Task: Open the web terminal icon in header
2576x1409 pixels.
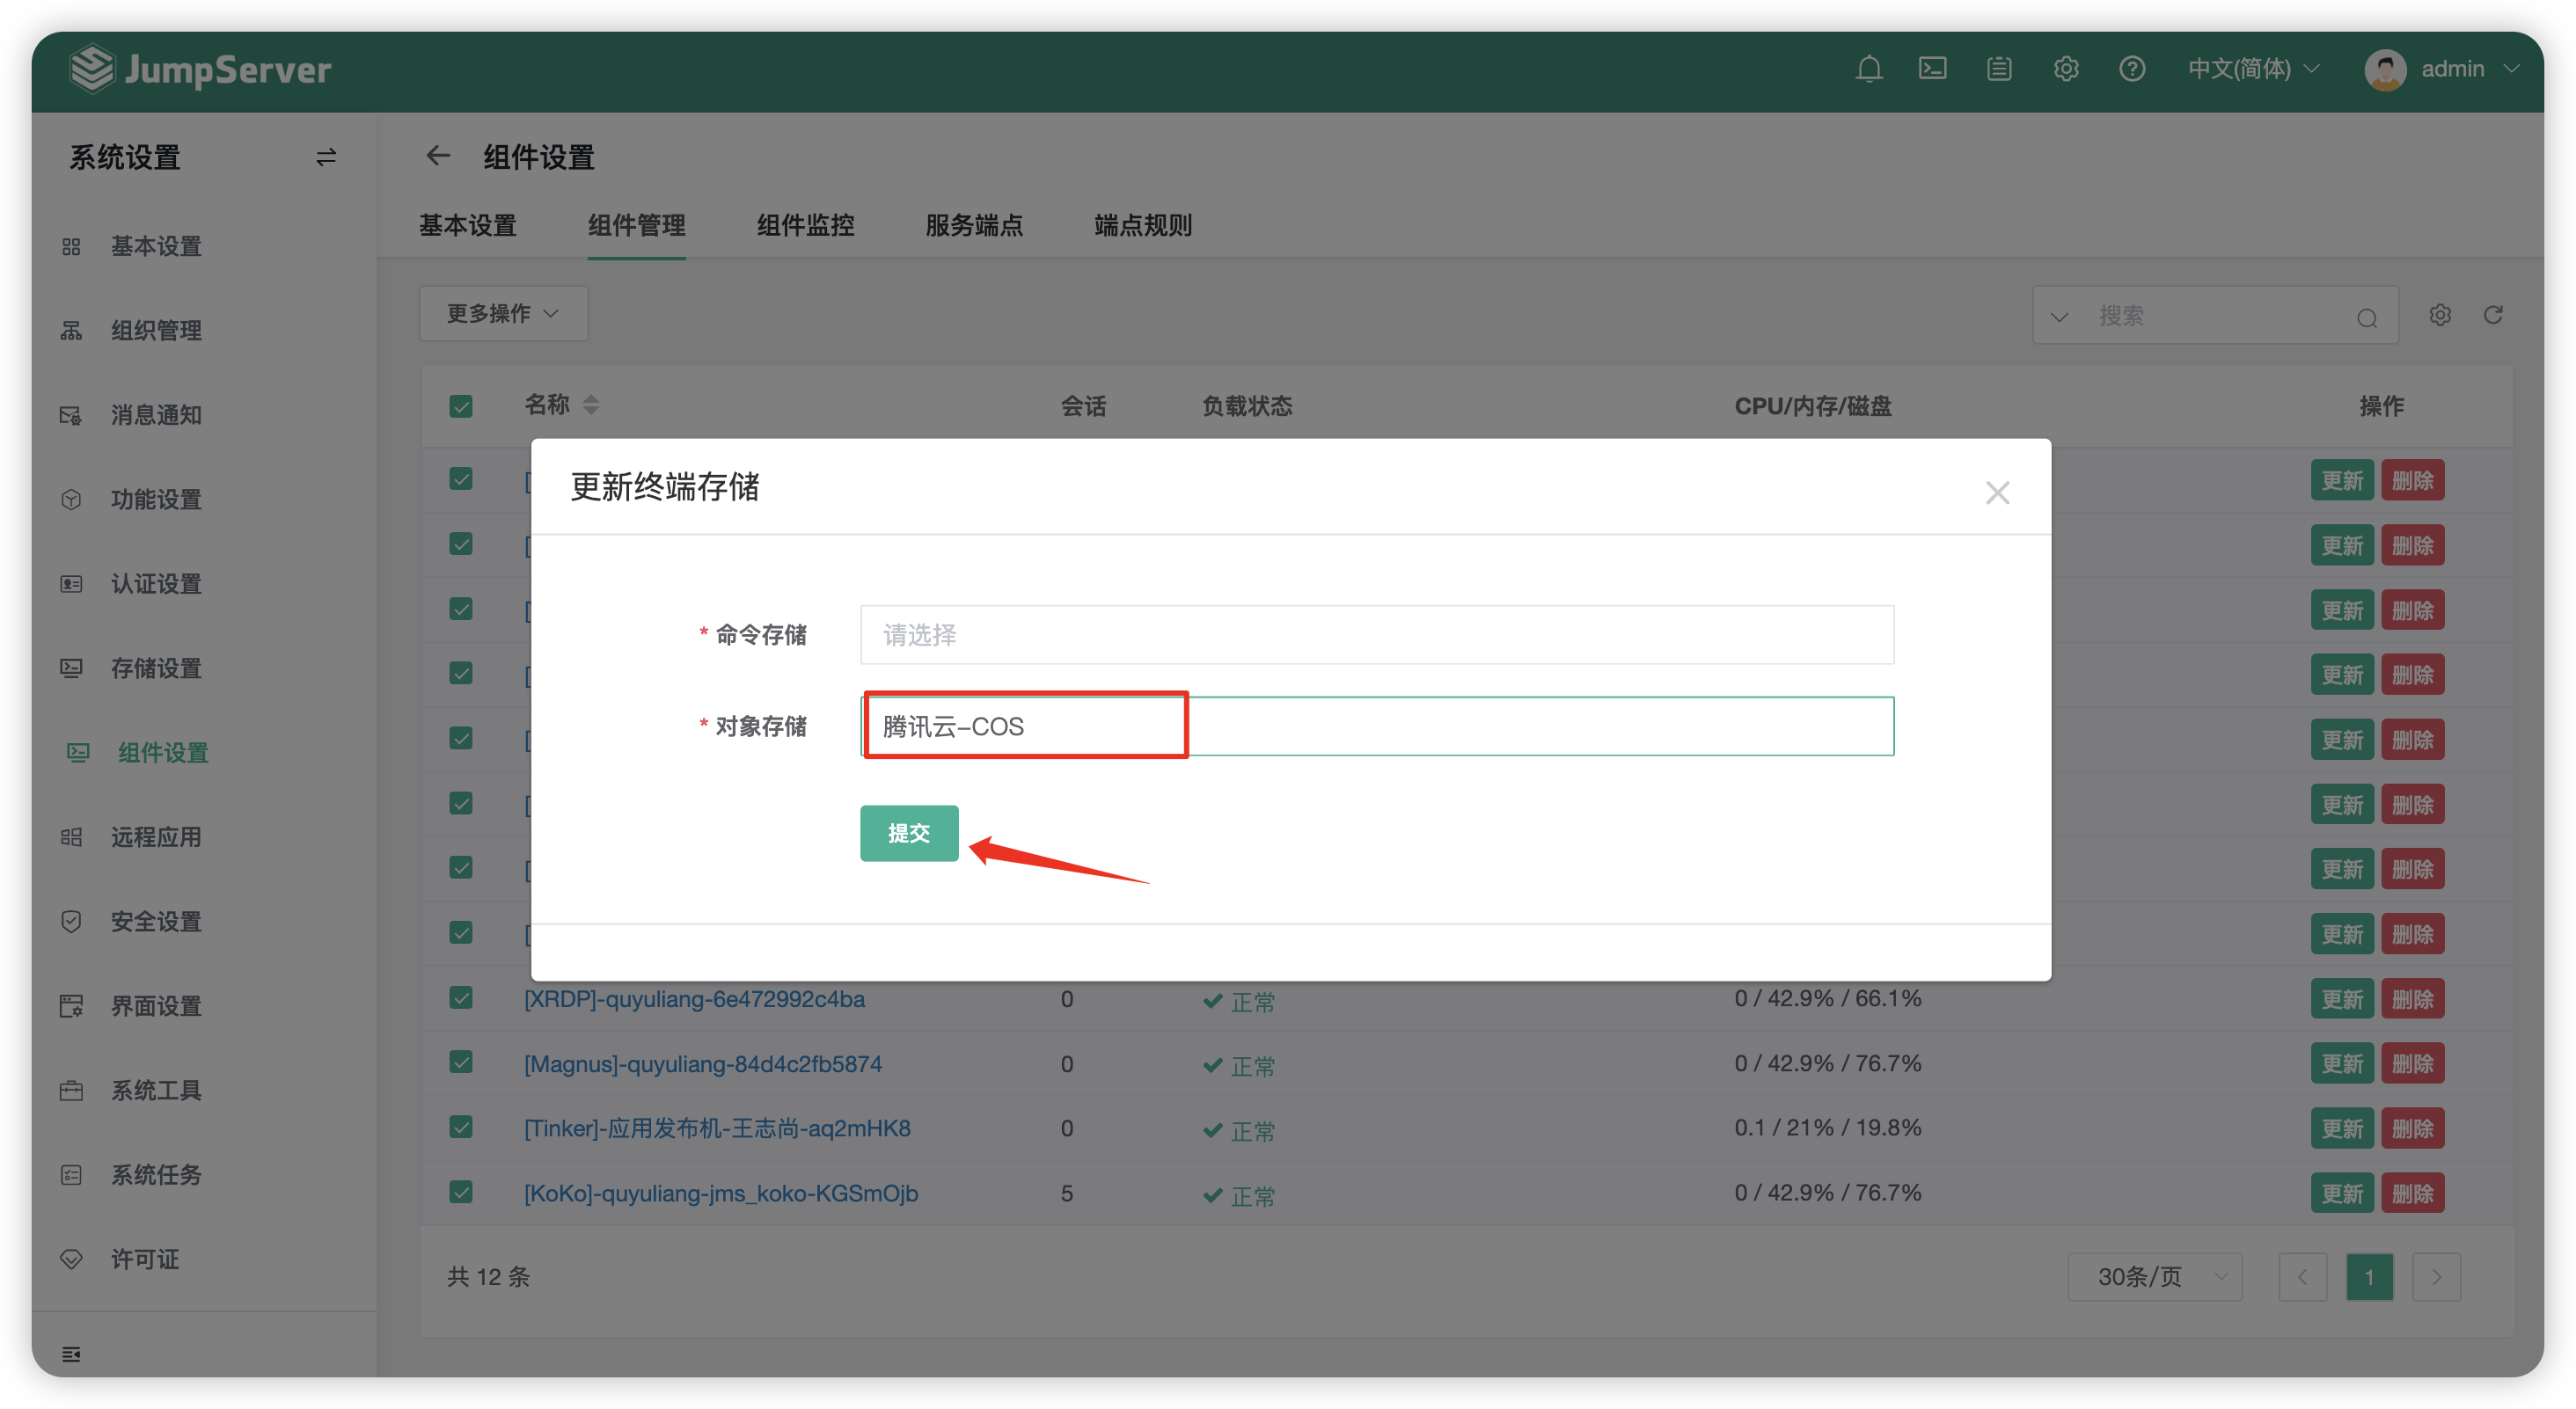Action: click(1932, 69)
